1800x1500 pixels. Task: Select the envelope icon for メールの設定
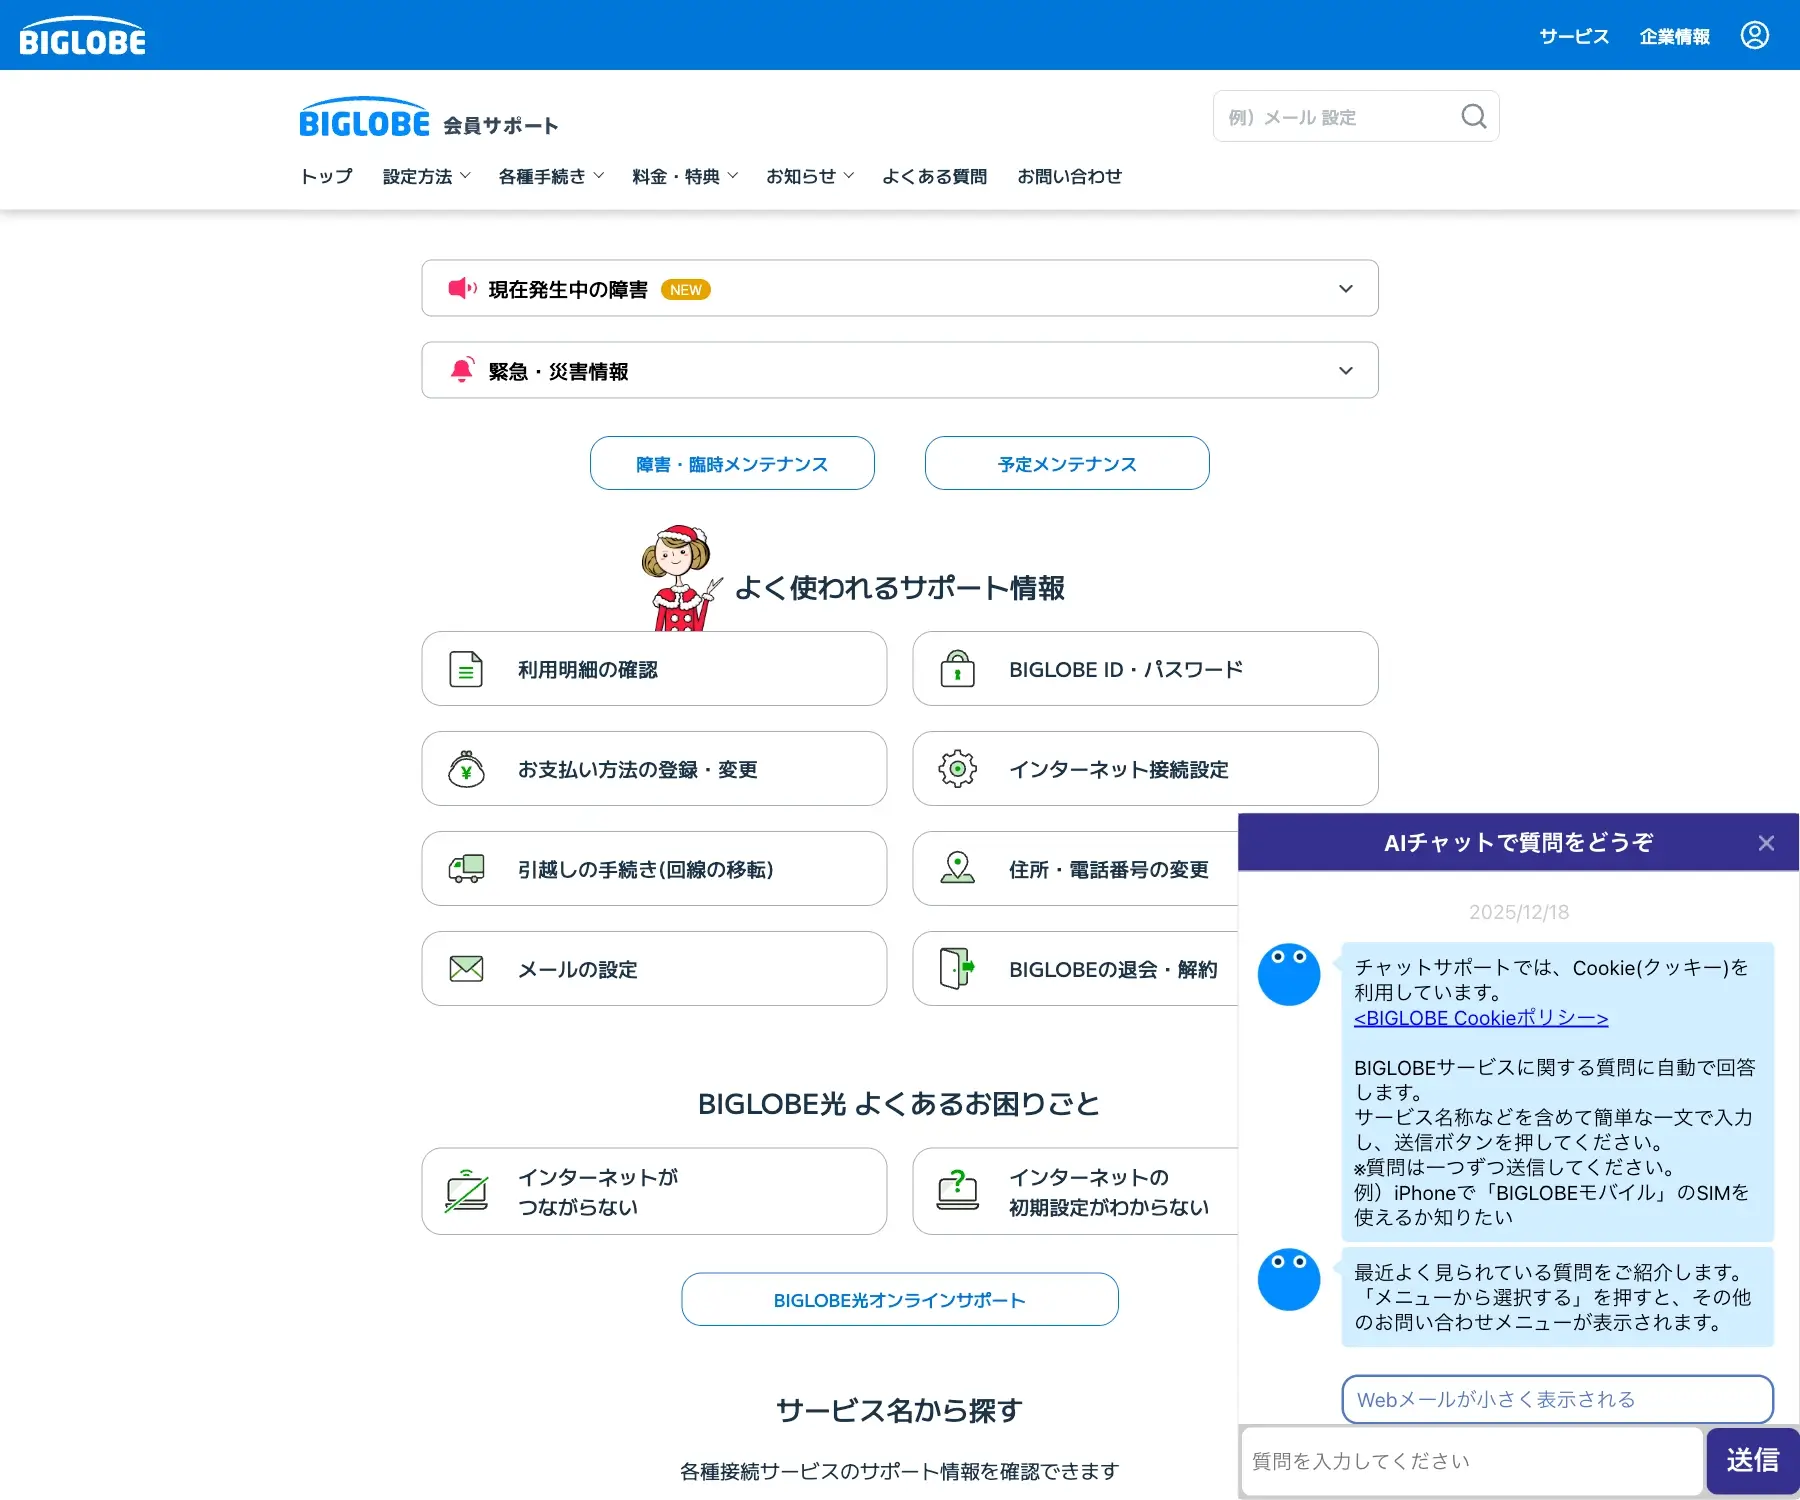click(466, 967)
